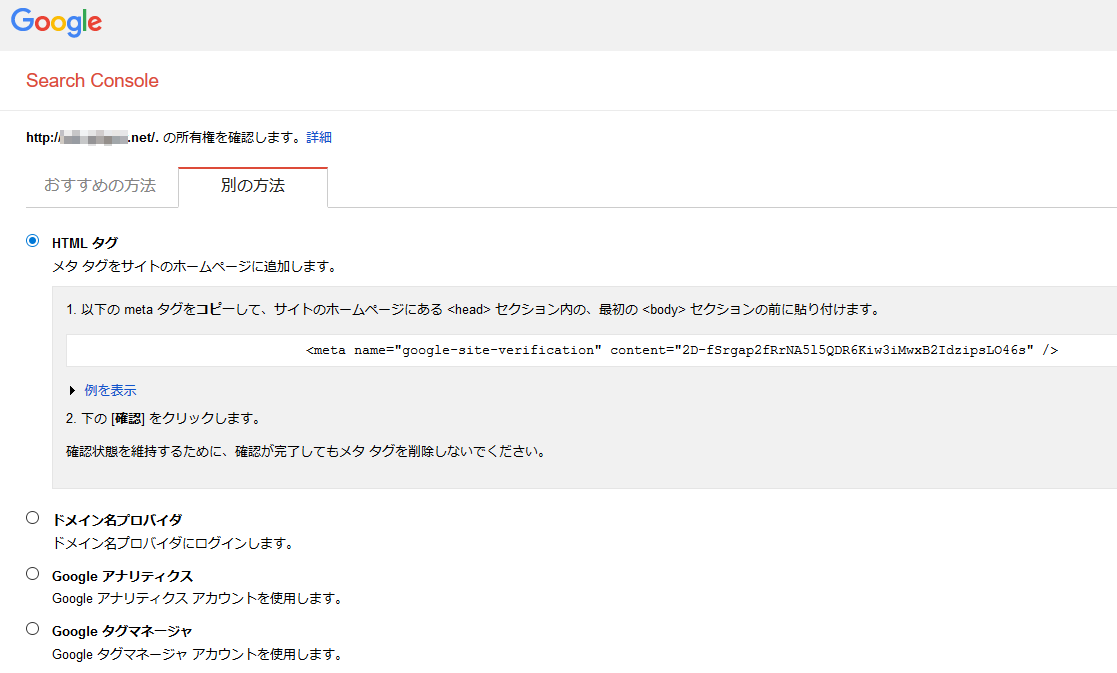Click the HTML タグ option label
The height and width of the screenshot is (673, 1117).
click(85, 243)
